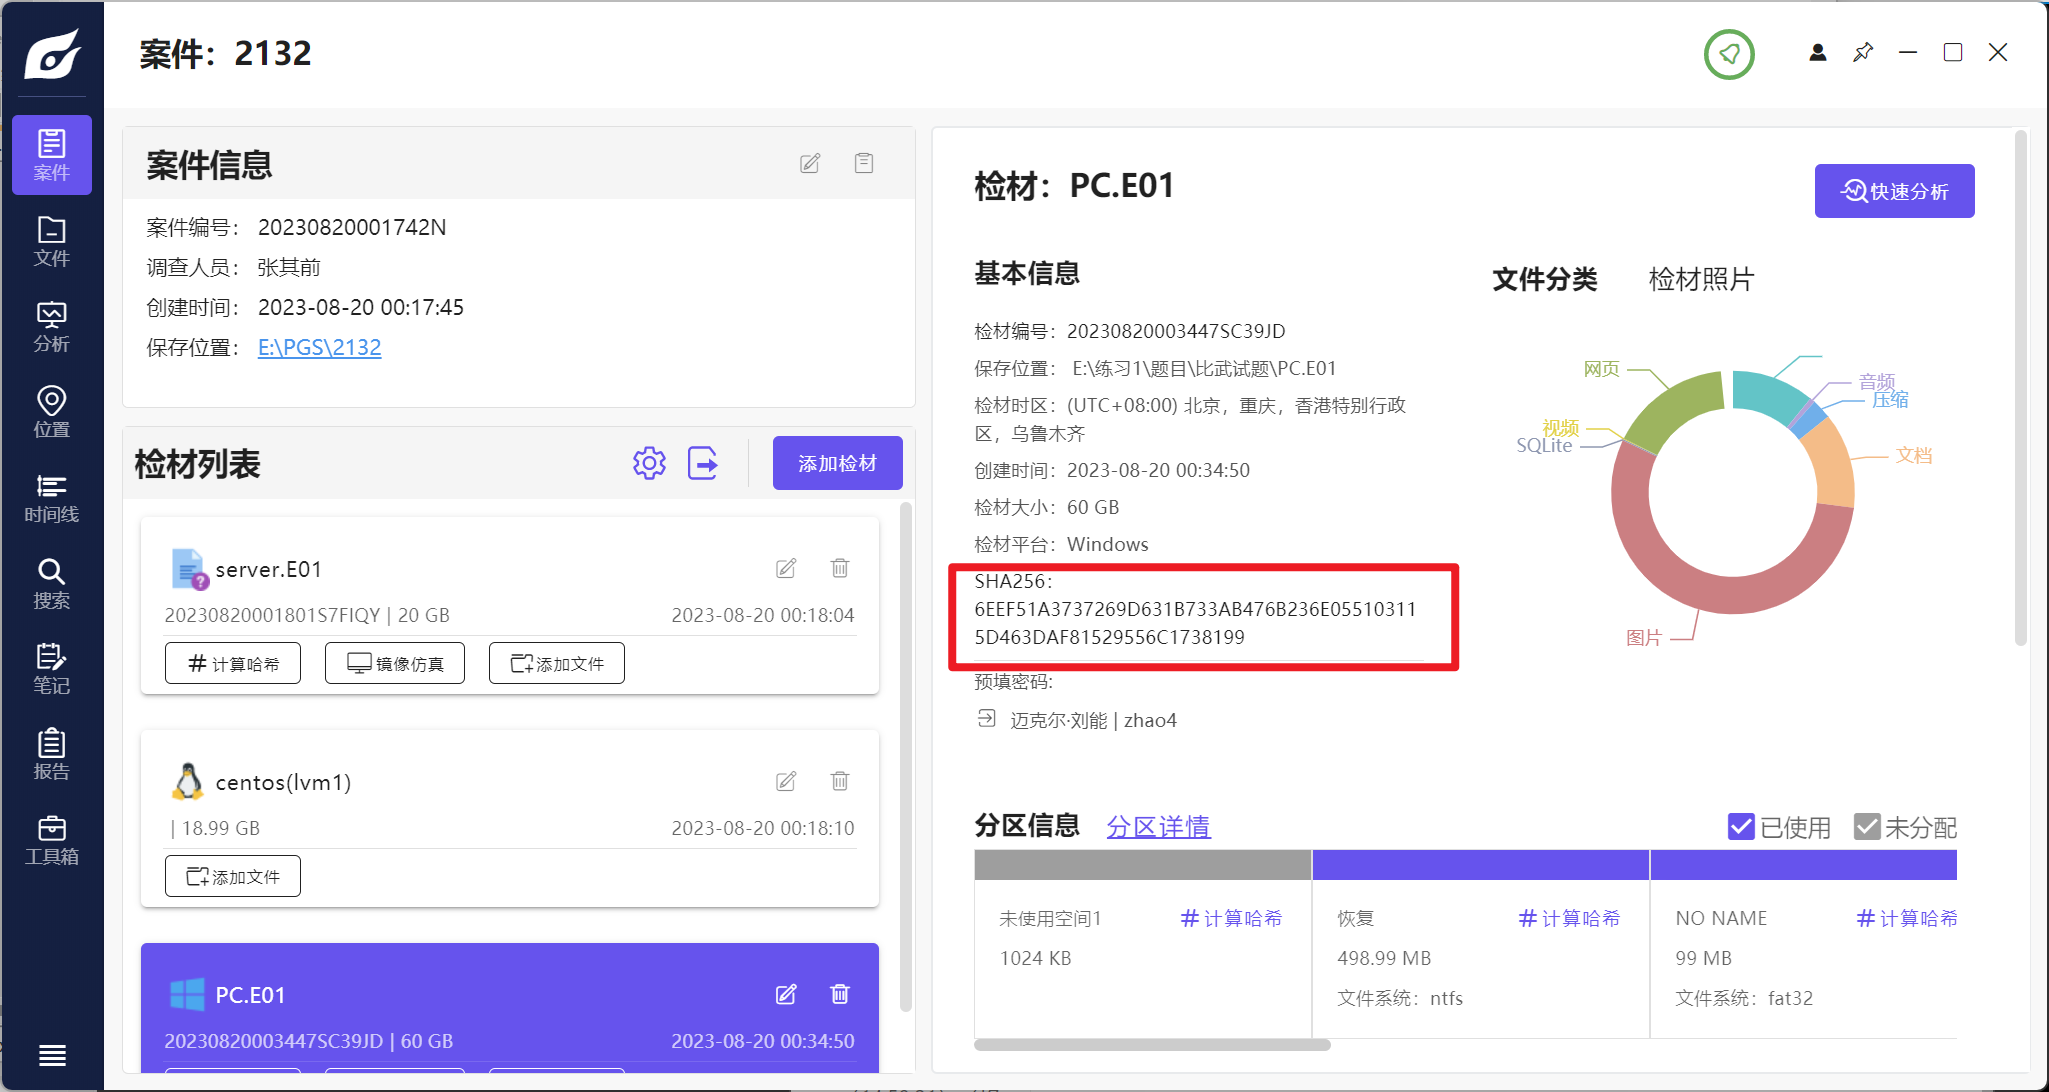The height and width of the screenshot is (1092, 2049).
Task: Select the server.E01 evidence card
Action: click(510, 605)
